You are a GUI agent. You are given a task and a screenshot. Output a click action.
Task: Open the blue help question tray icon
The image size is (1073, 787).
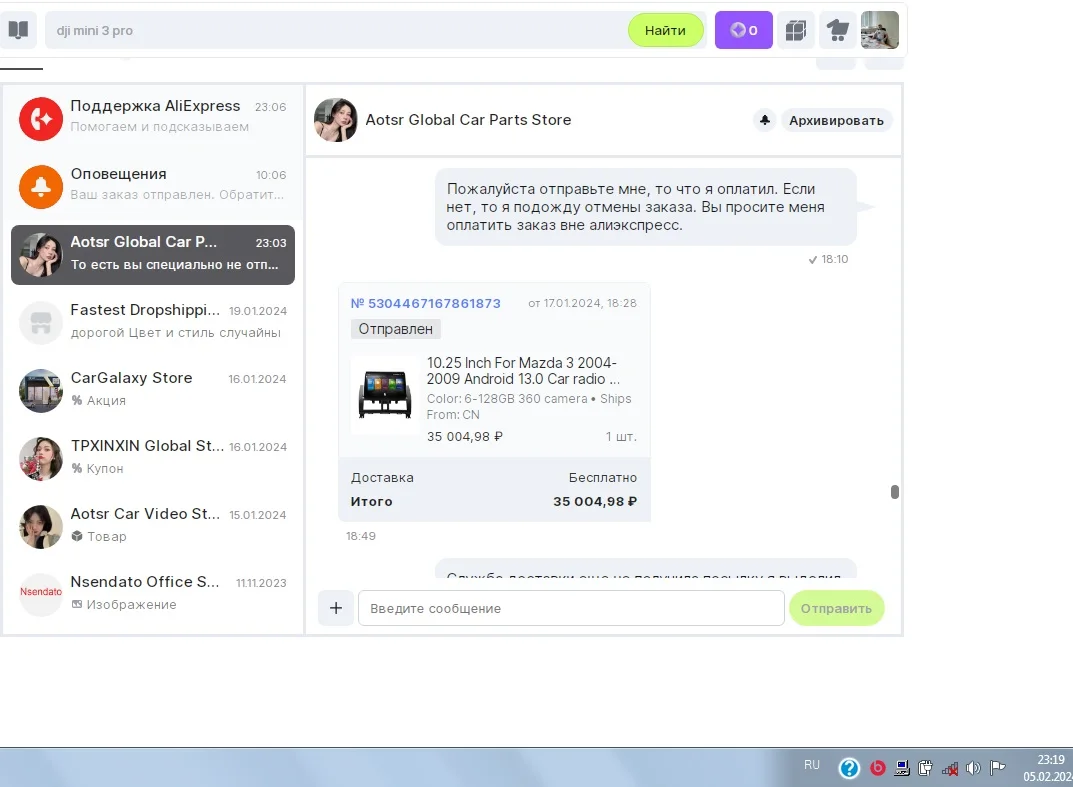coord(849,768)
